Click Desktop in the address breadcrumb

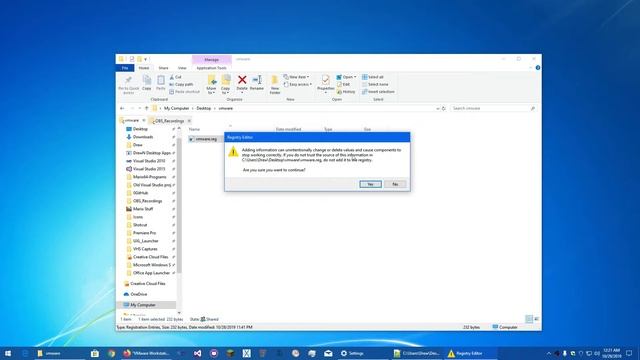[x=204, y=108]
